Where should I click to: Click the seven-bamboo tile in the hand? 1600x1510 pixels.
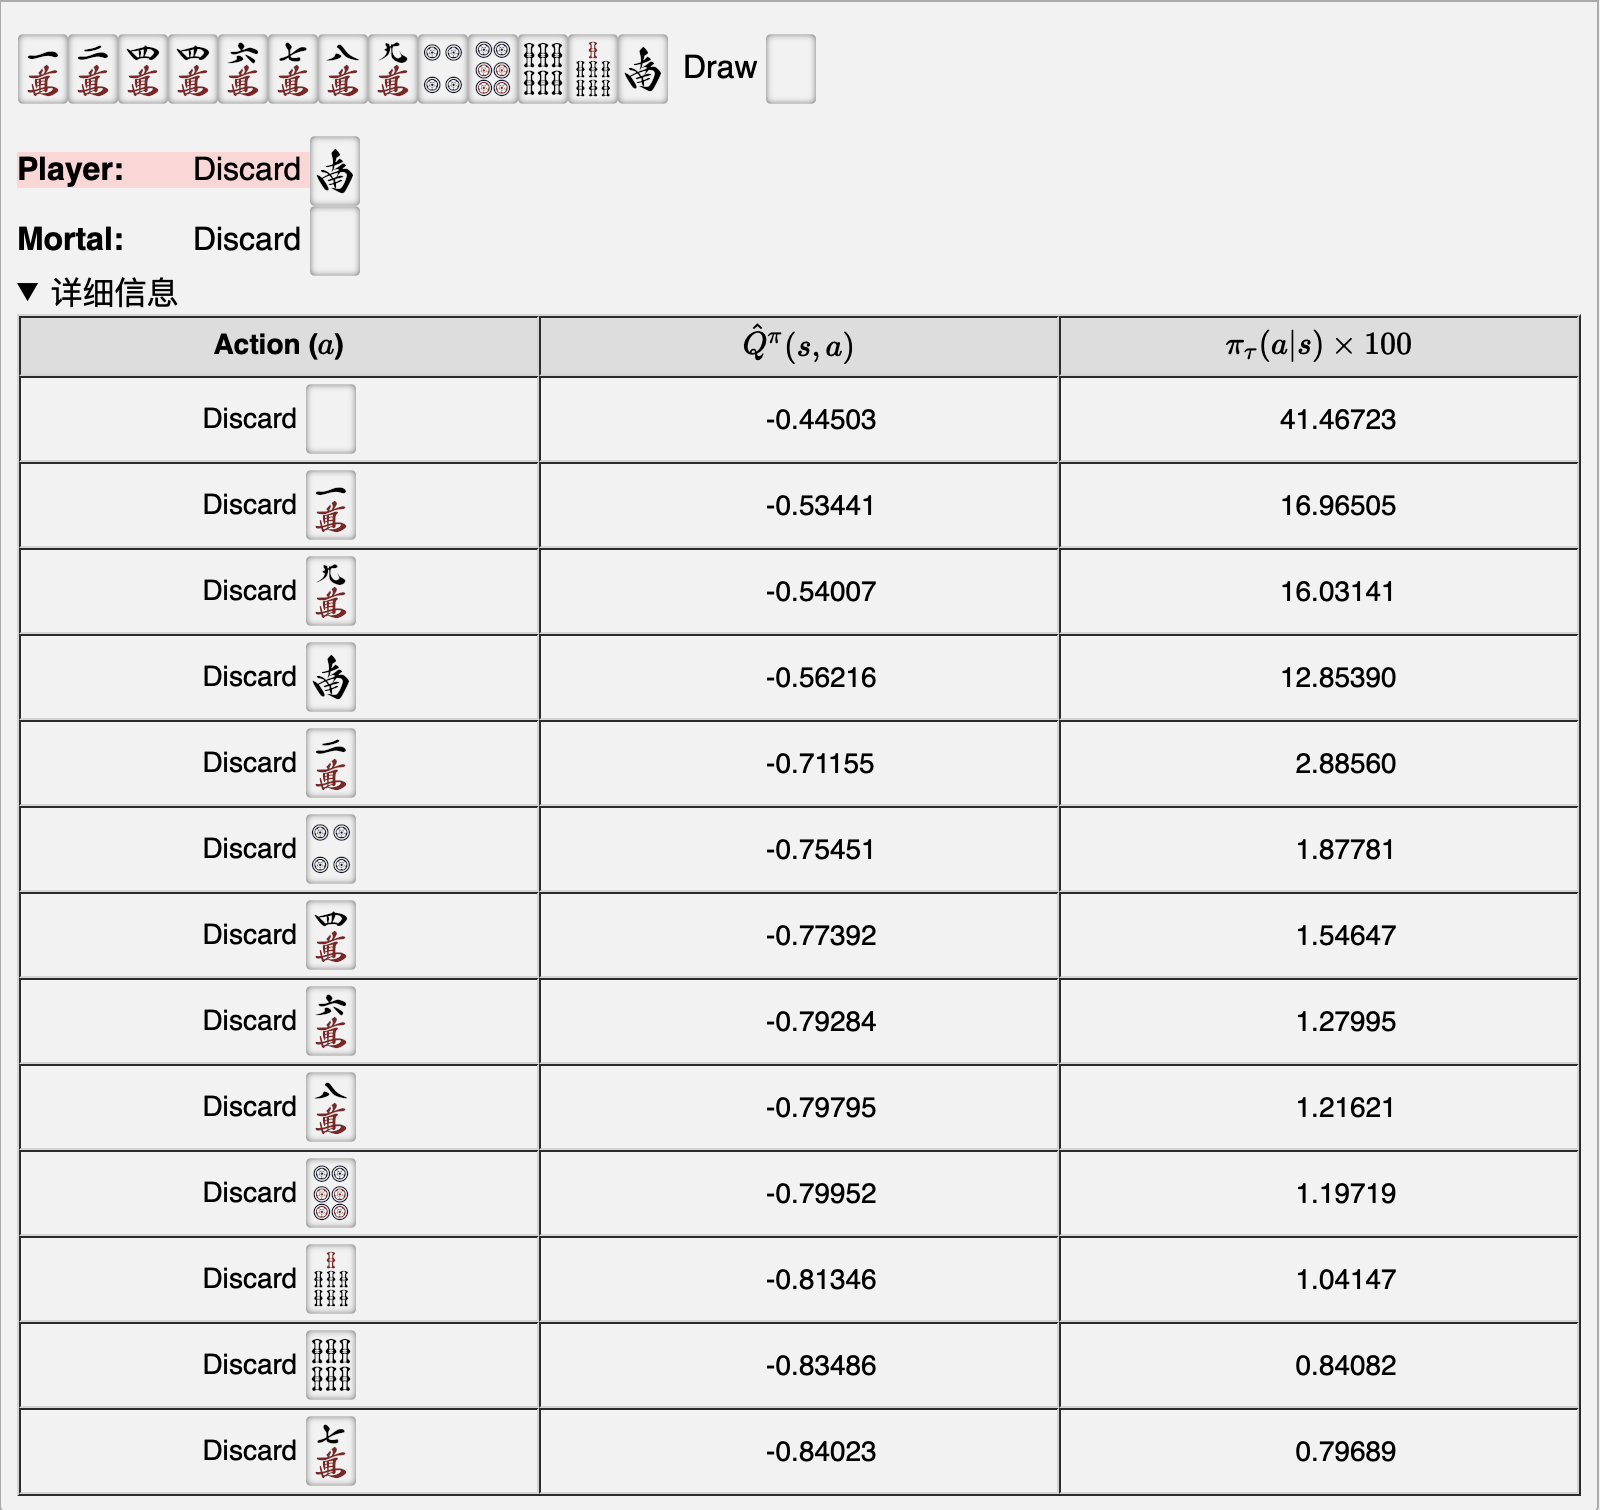tap(593, 69)
